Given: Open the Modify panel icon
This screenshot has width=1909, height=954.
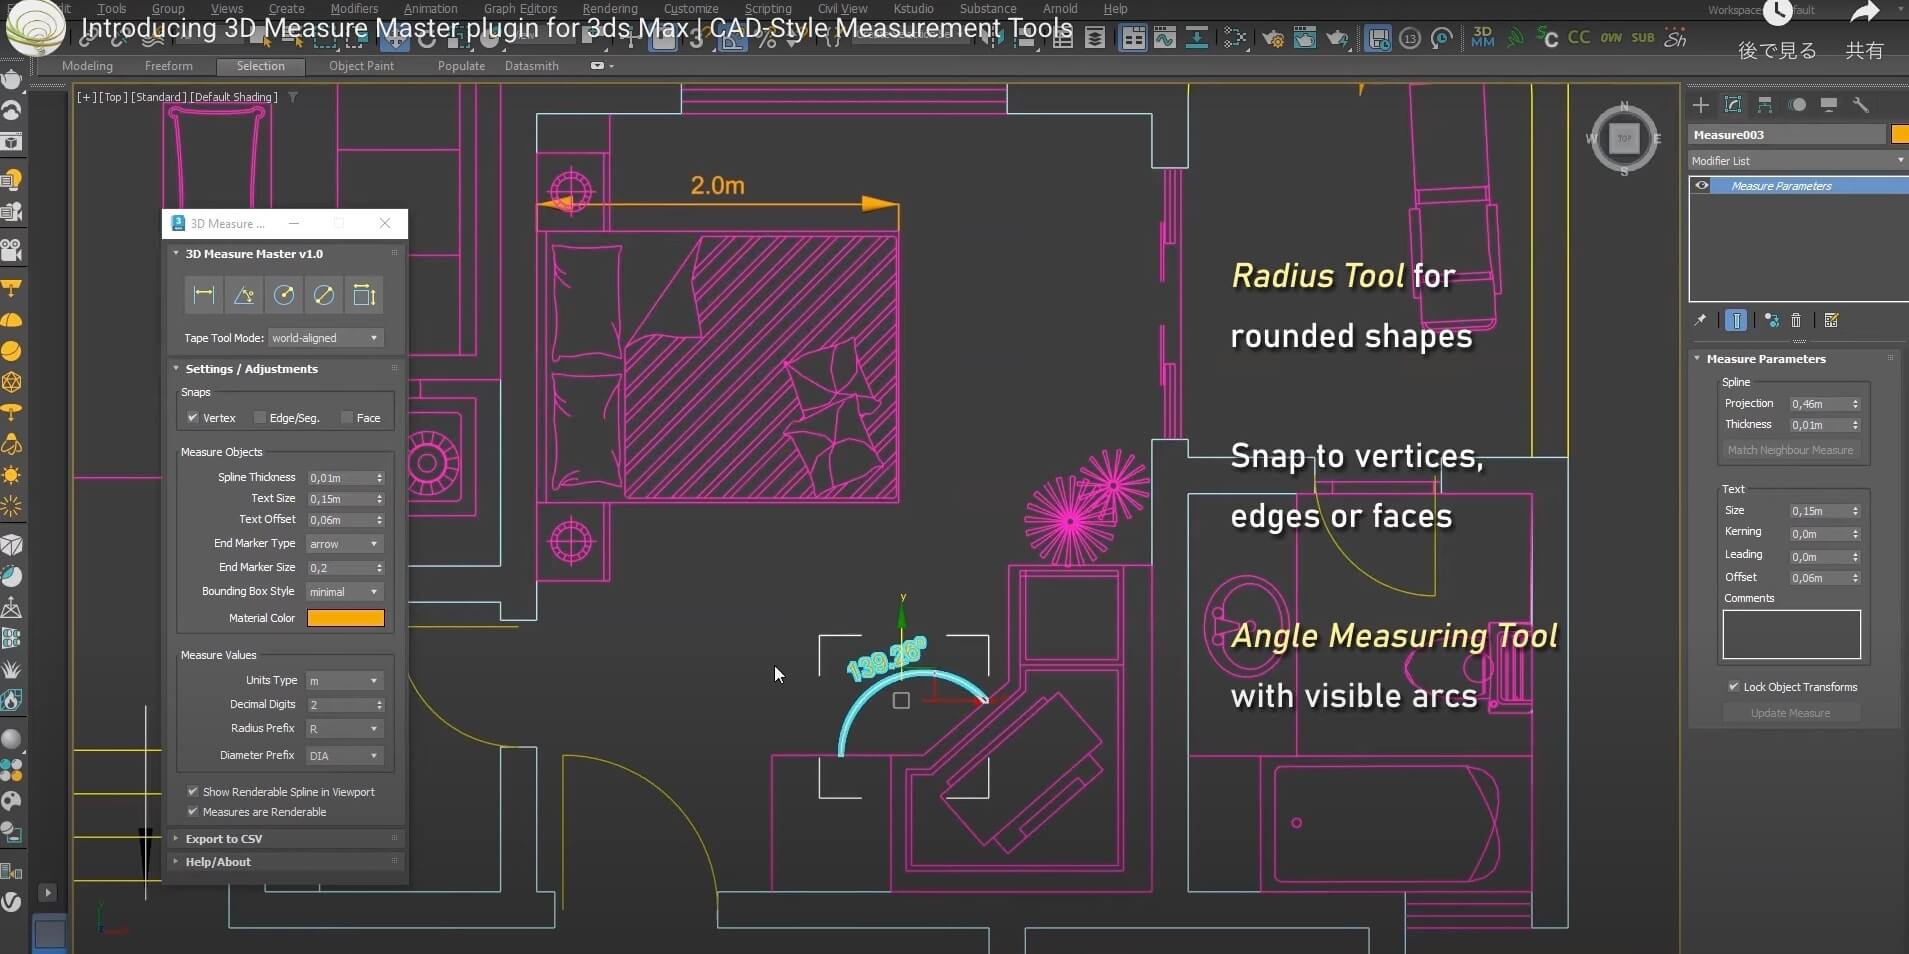Looking at the screenshot, I should [x=1733, y=105].
